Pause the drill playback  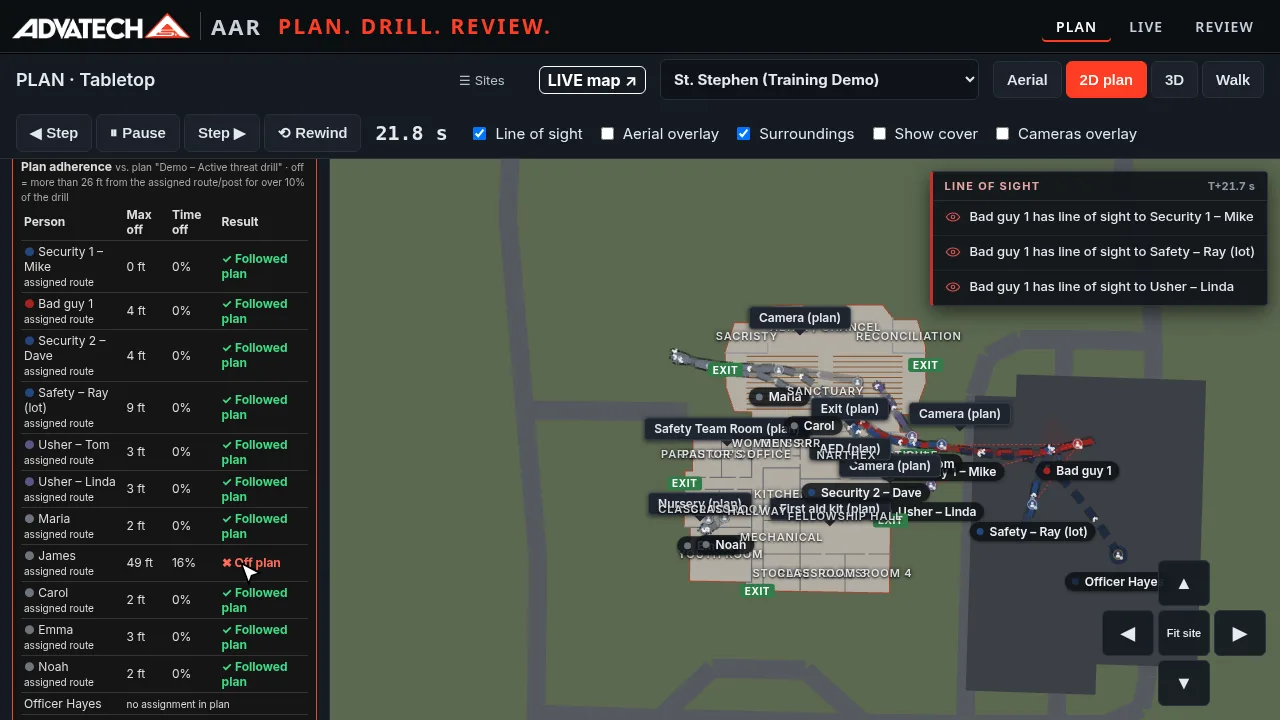pos(138,133)
